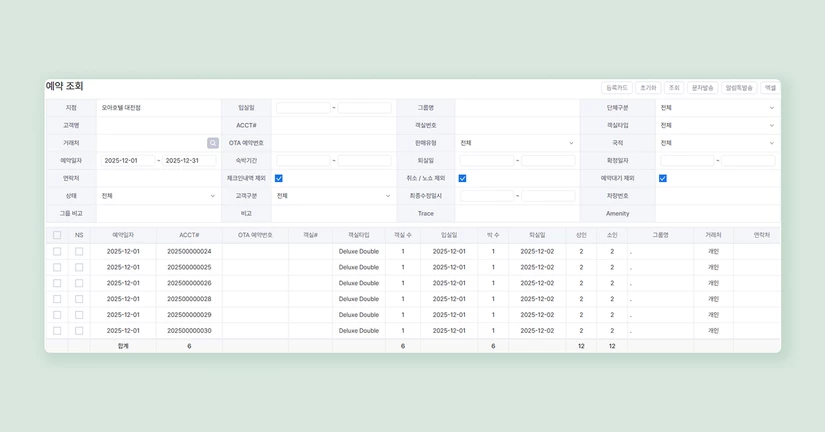Click the 거래처 search magnifier icon

tap(213, 143)
